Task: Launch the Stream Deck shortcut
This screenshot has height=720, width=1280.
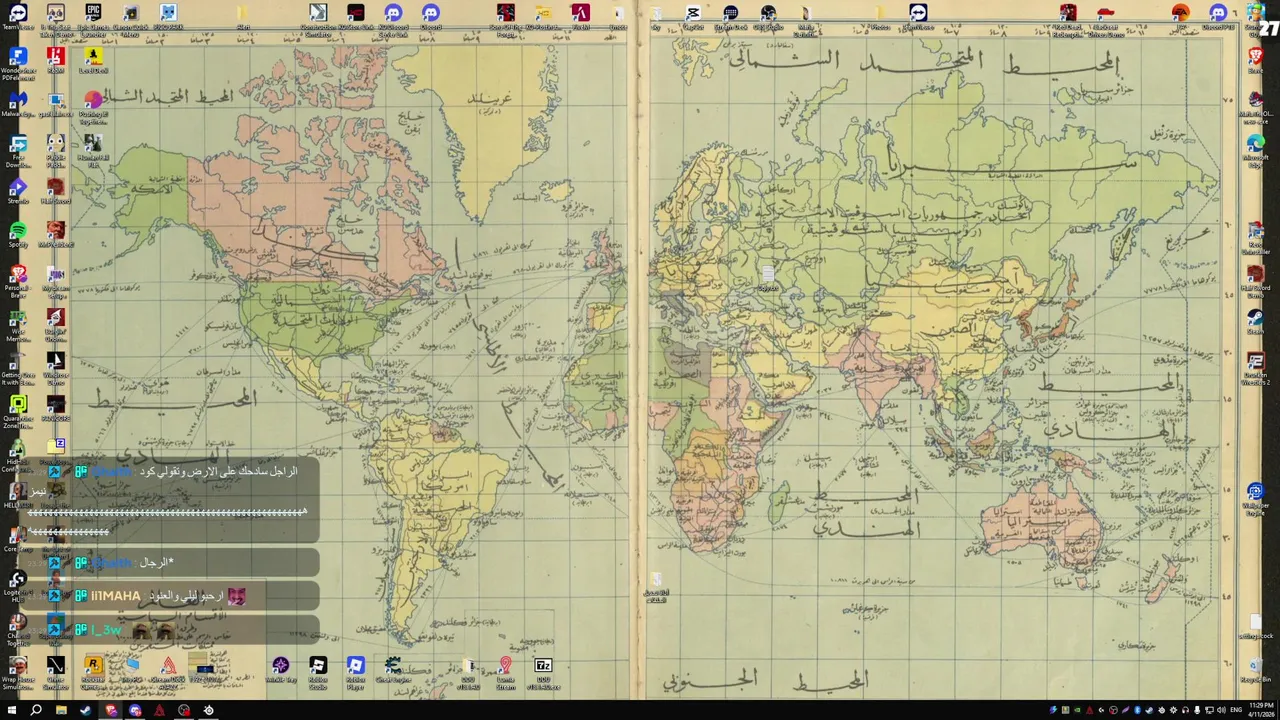Action: click(731, 17)
